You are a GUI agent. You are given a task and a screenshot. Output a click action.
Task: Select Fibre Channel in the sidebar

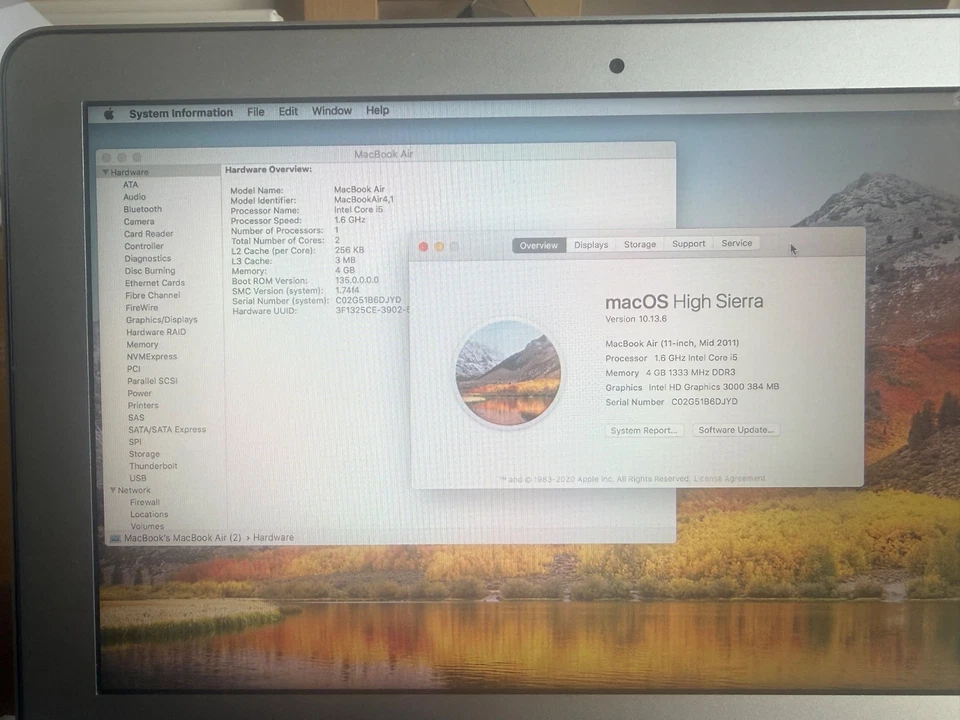point(152,295)
